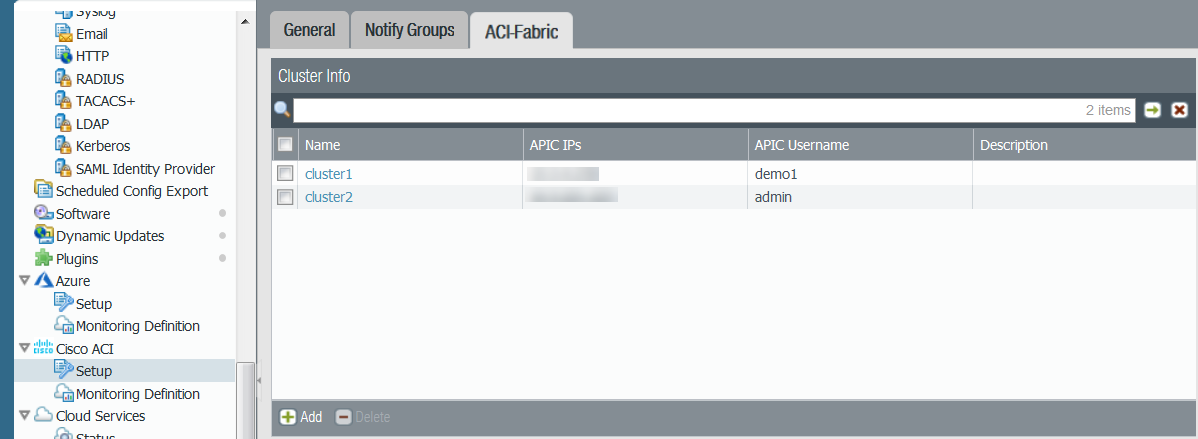Check the cluster2 row checkbox
This screenshot has height=439, width=1198.
point(285,197)
